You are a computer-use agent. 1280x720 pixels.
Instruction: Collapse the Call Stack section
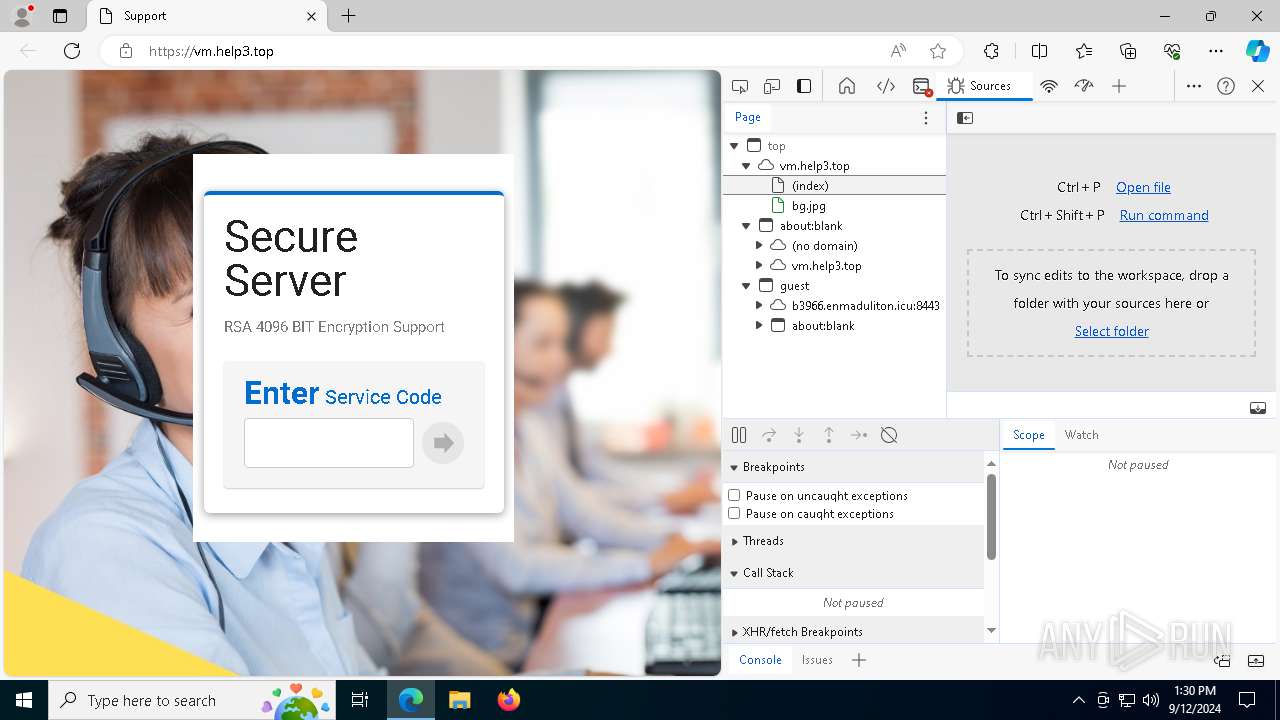[853, 573]
